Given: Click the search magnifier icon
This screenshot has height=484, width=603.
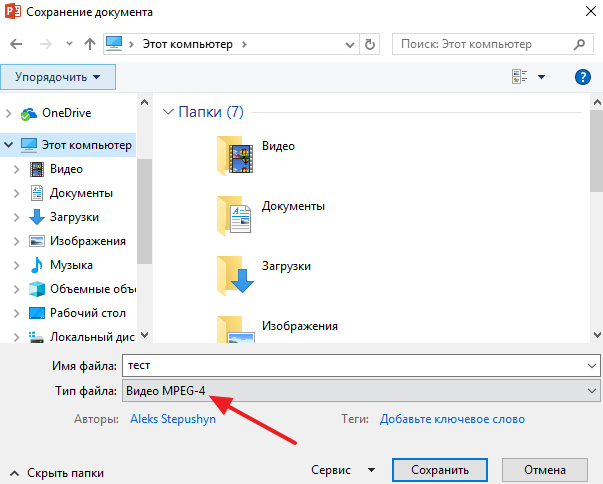Looking at the screenshot, I should [580, 44].
